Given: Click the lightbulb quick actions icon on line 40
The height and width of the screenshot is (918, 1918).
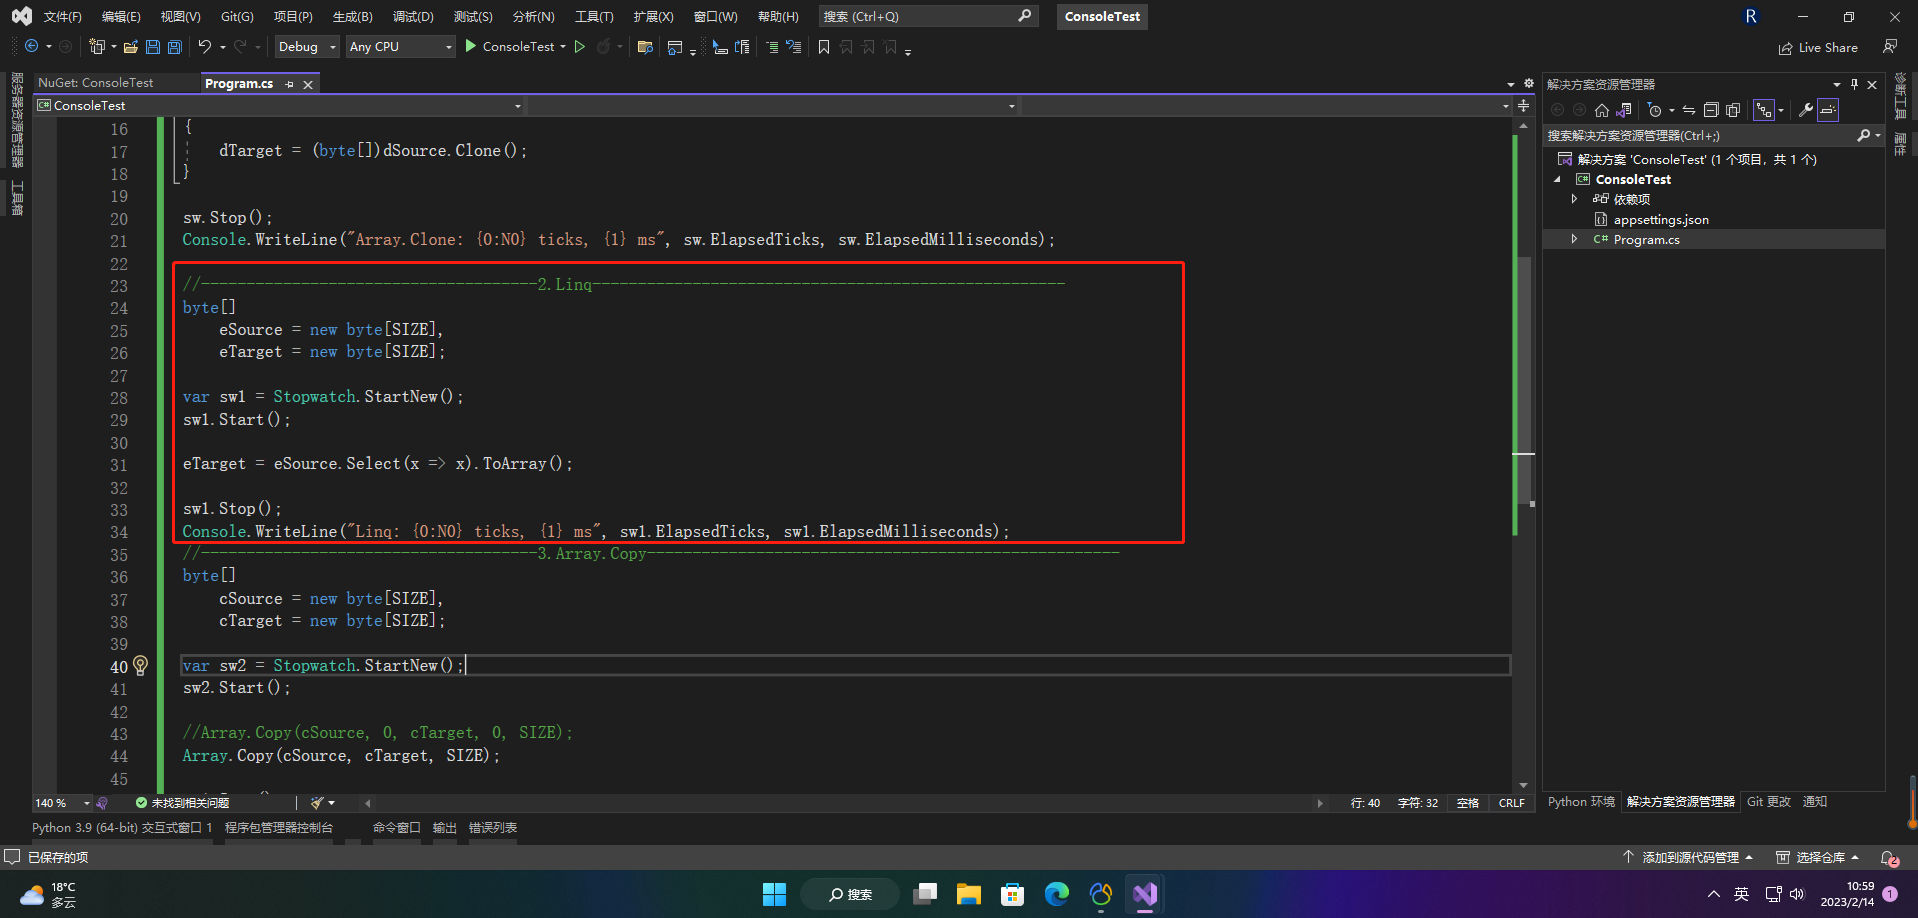Looking at the screenshot, I should click(141, 665).
